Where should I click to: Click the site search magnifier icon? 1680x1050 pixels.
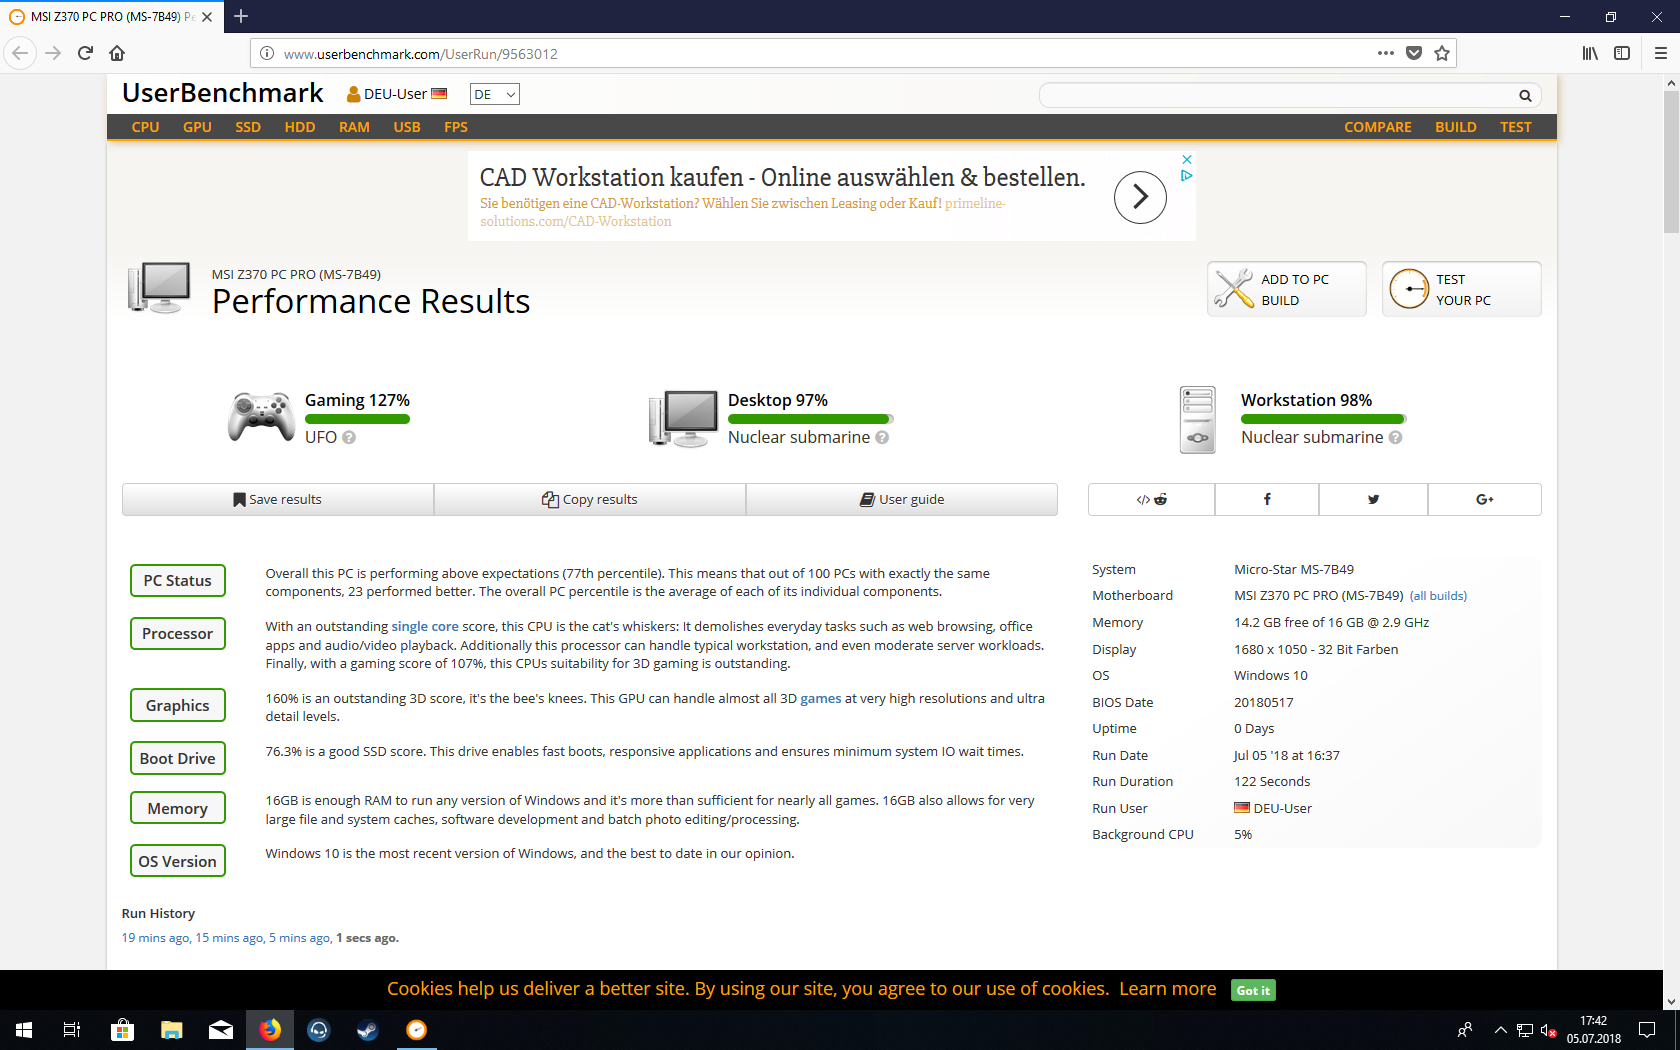[x=1525, y=96]
